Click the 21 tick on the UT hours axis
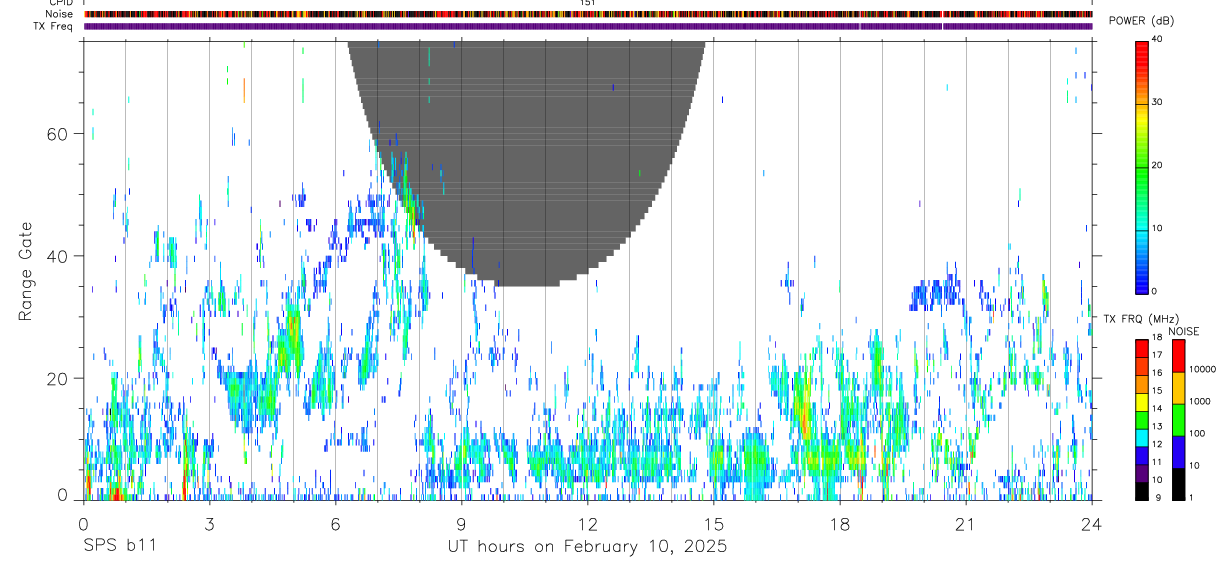This screenshot has height=567, width=1228. [x=966, y=523]
